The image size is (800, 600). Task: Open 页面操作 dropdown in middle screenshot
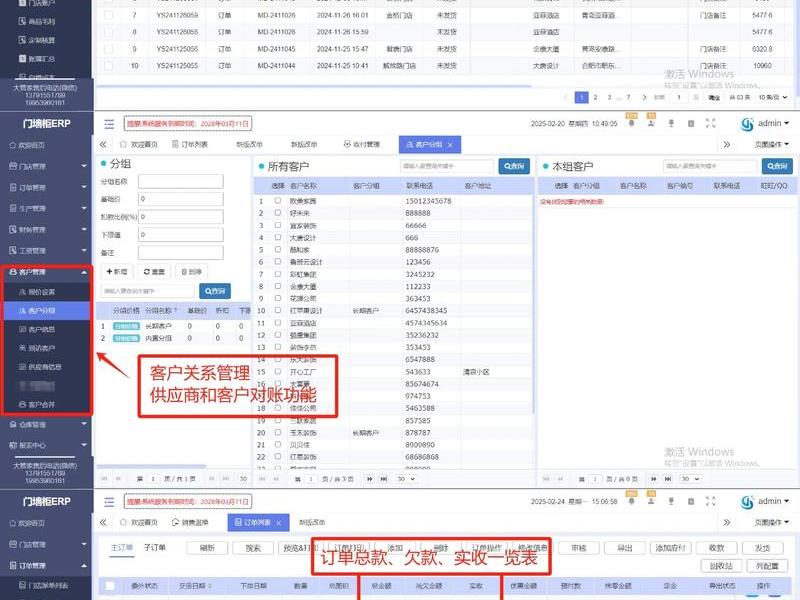click(771, 144)
